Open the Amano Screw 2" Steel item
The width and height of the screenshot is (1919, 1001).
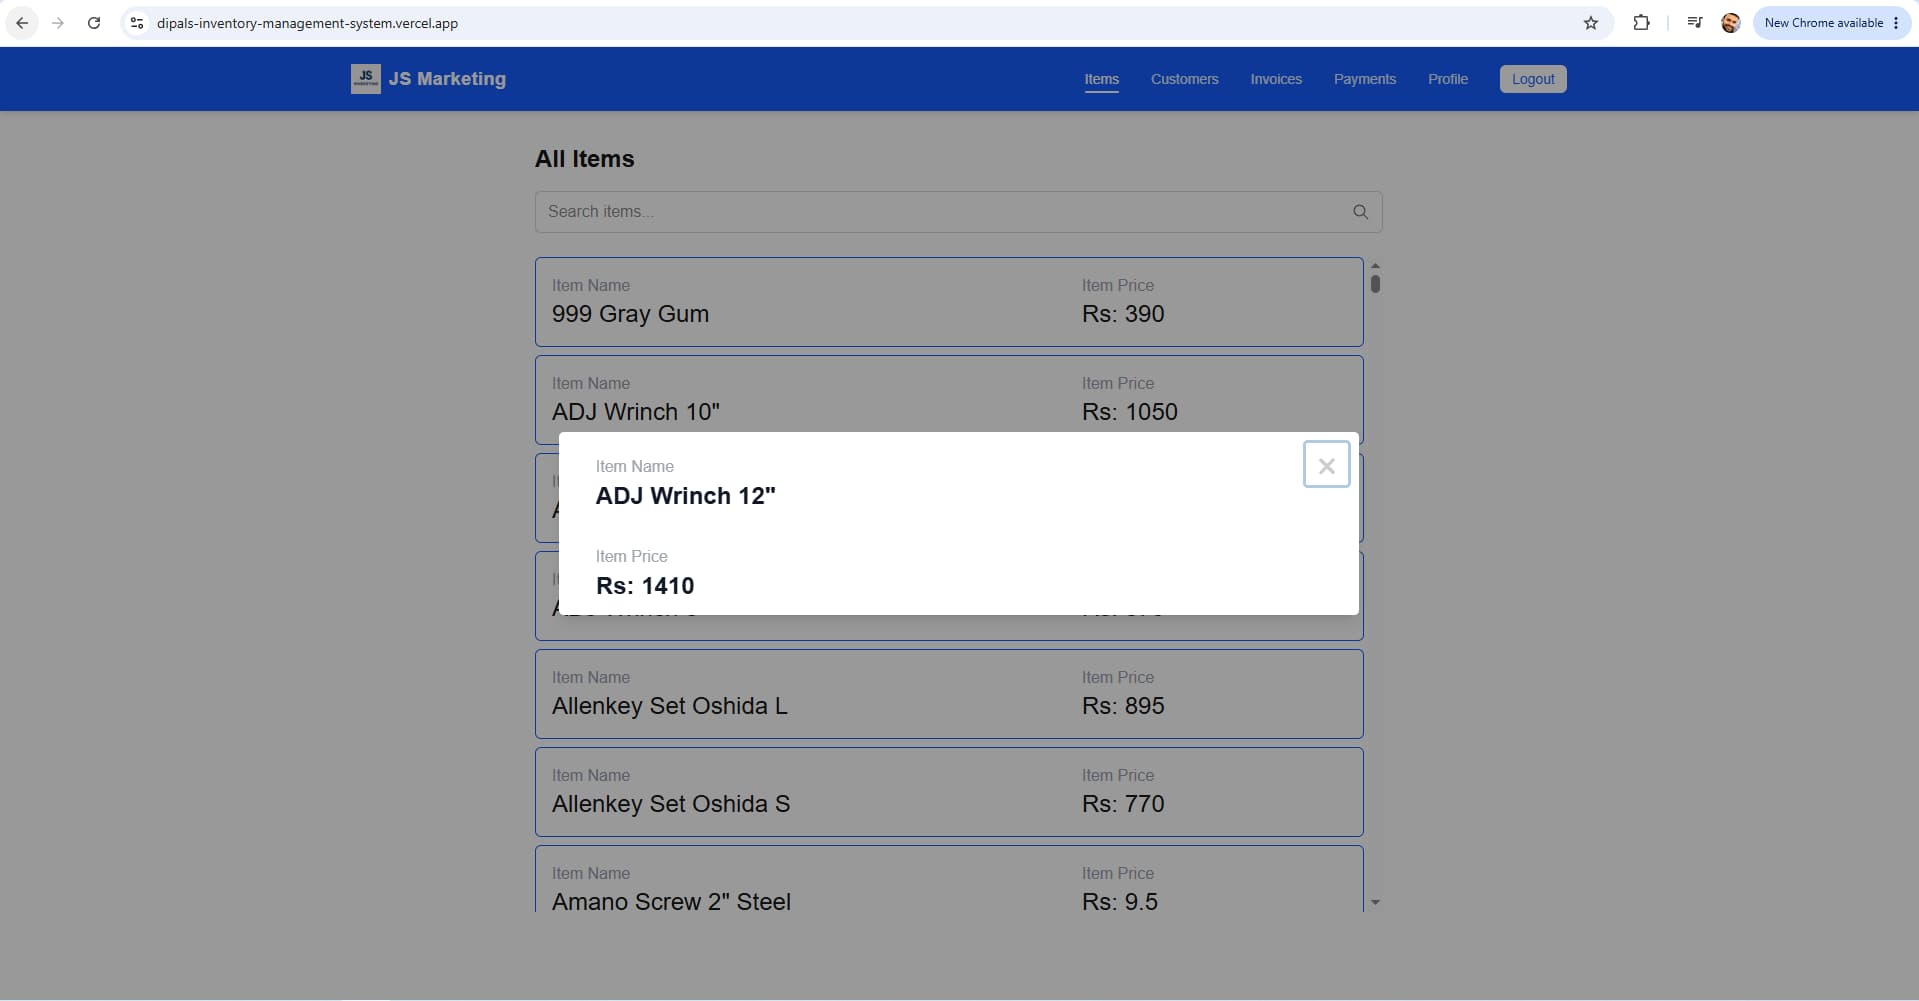click(x=949, y=879)
